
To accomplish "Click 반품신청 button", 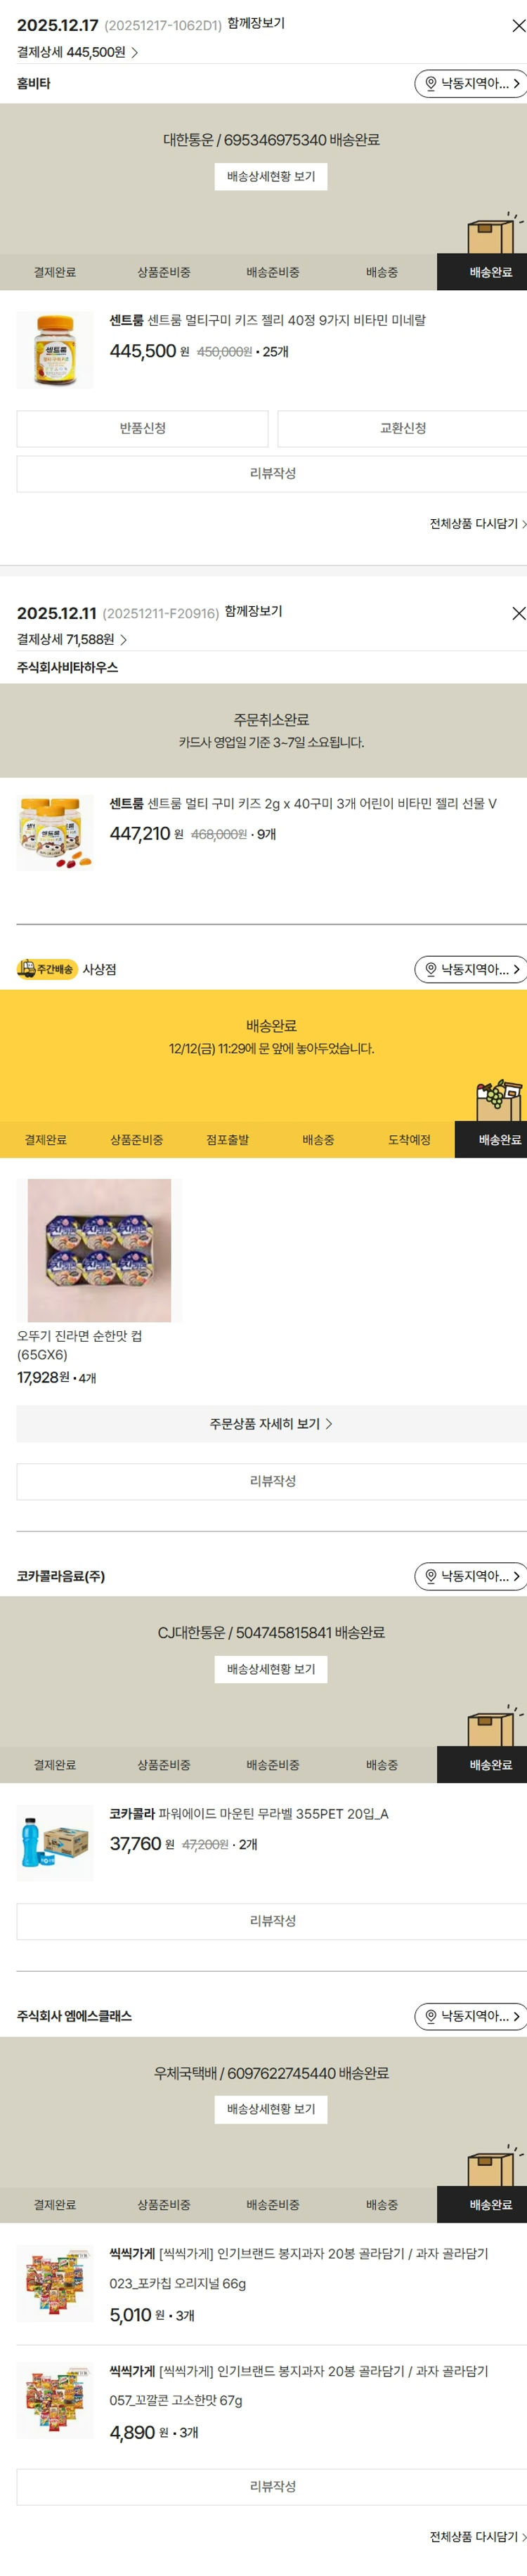I will coord(142,428).
